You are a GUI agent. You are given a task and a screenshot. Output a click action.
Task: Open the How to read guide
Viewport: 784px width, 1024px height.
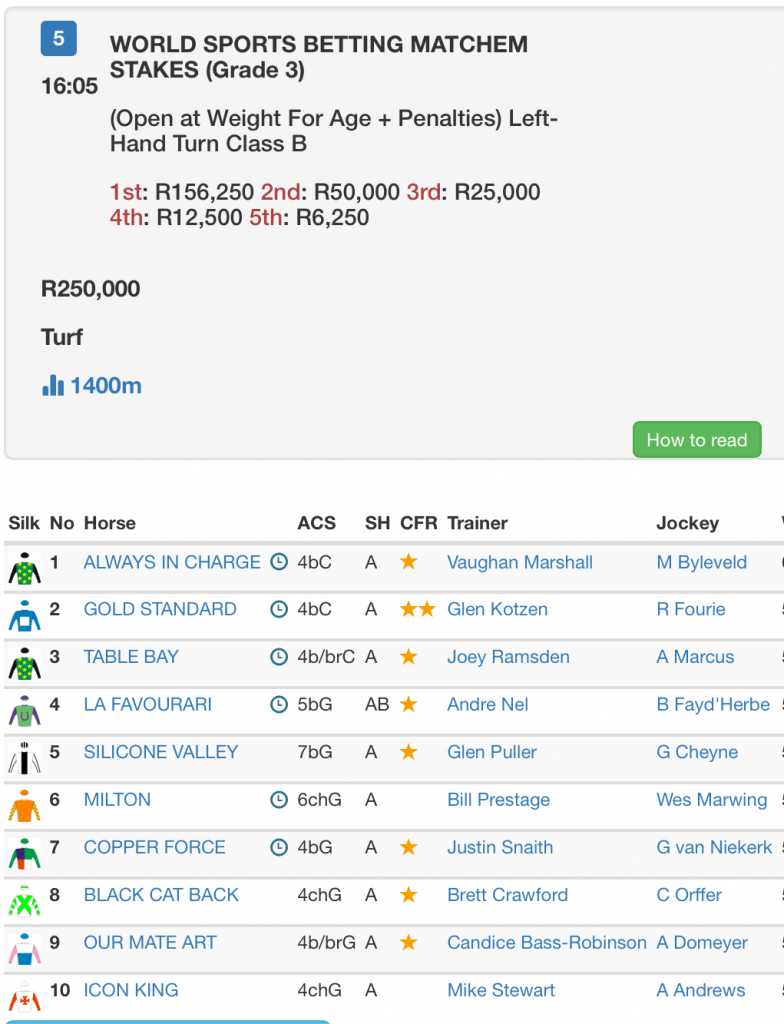(x=696, y=440)
